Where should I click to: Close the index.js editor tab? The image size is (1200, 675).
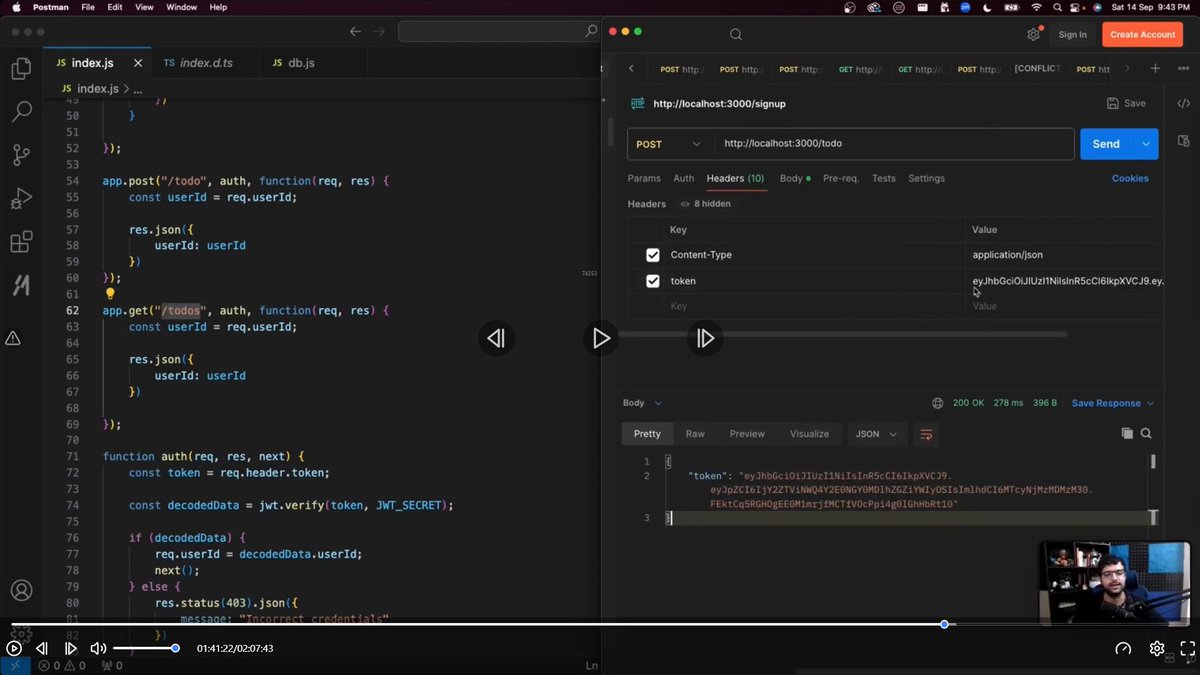click(x=138, y=63)
